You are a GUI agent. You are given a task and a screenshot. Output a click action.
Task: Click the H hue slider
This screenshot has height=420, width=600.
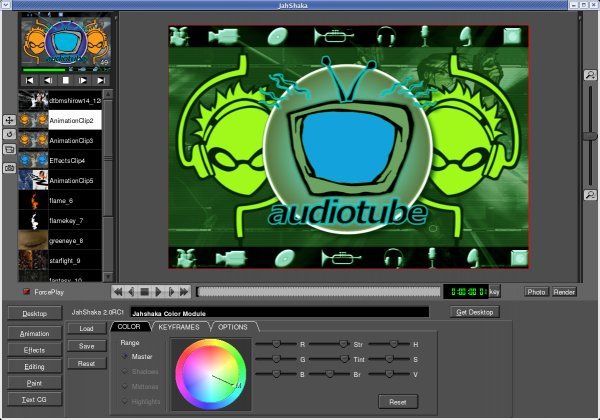(389, 344)
